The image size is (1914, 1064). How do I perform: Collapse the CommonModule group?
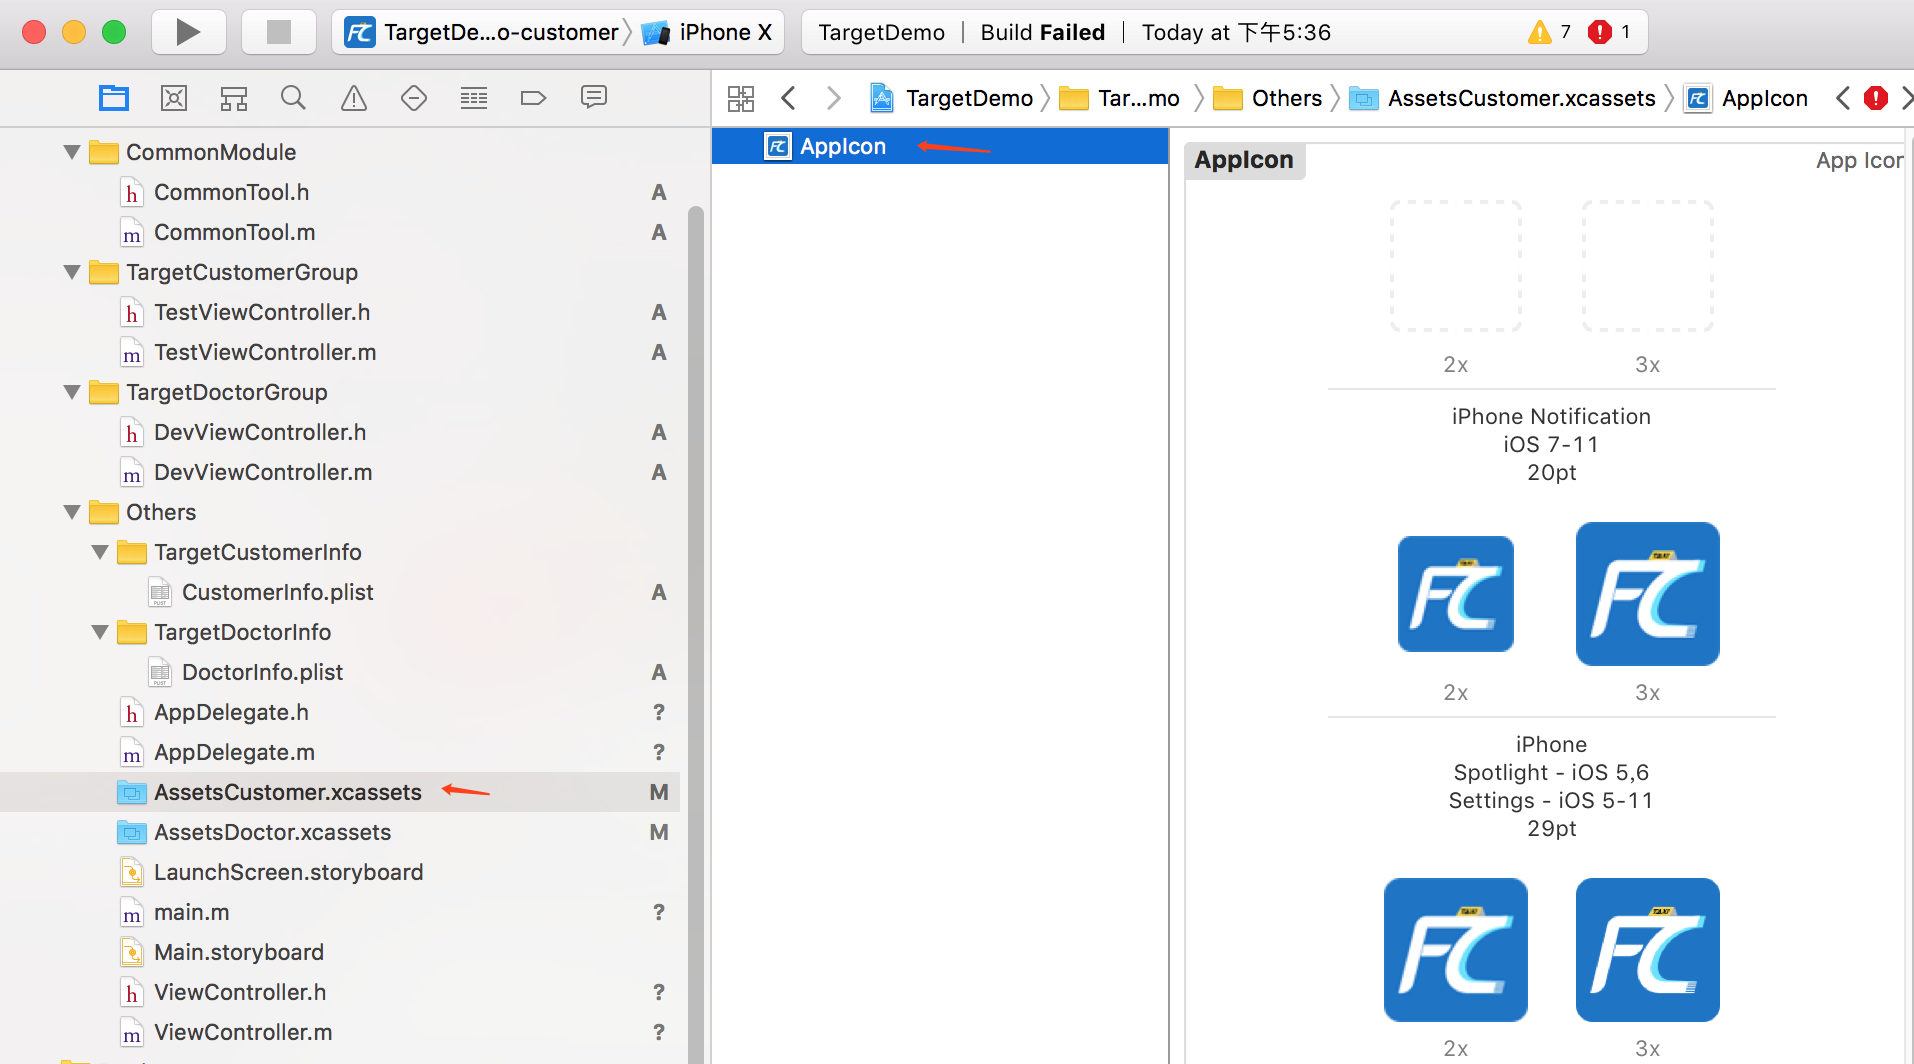point(72,152)
